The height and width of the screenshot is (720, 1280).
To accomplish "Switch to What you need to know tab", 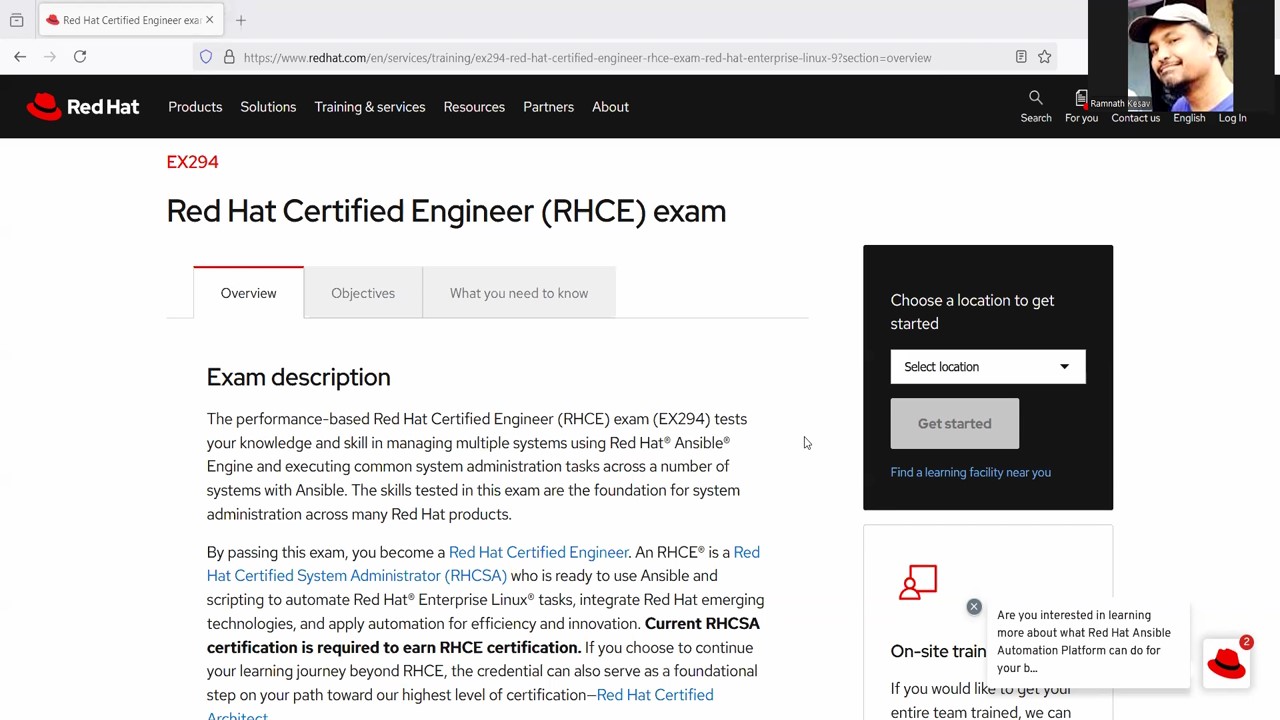I will point(519,293).
